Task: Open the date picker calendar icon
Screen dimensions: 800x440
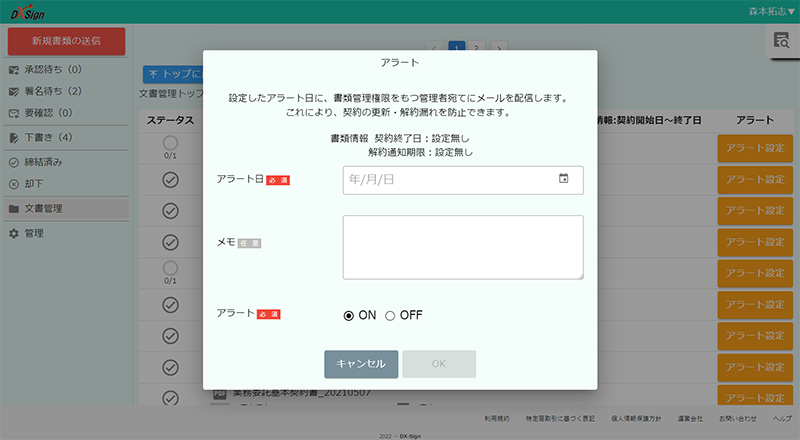Action: tap(563, 179)
